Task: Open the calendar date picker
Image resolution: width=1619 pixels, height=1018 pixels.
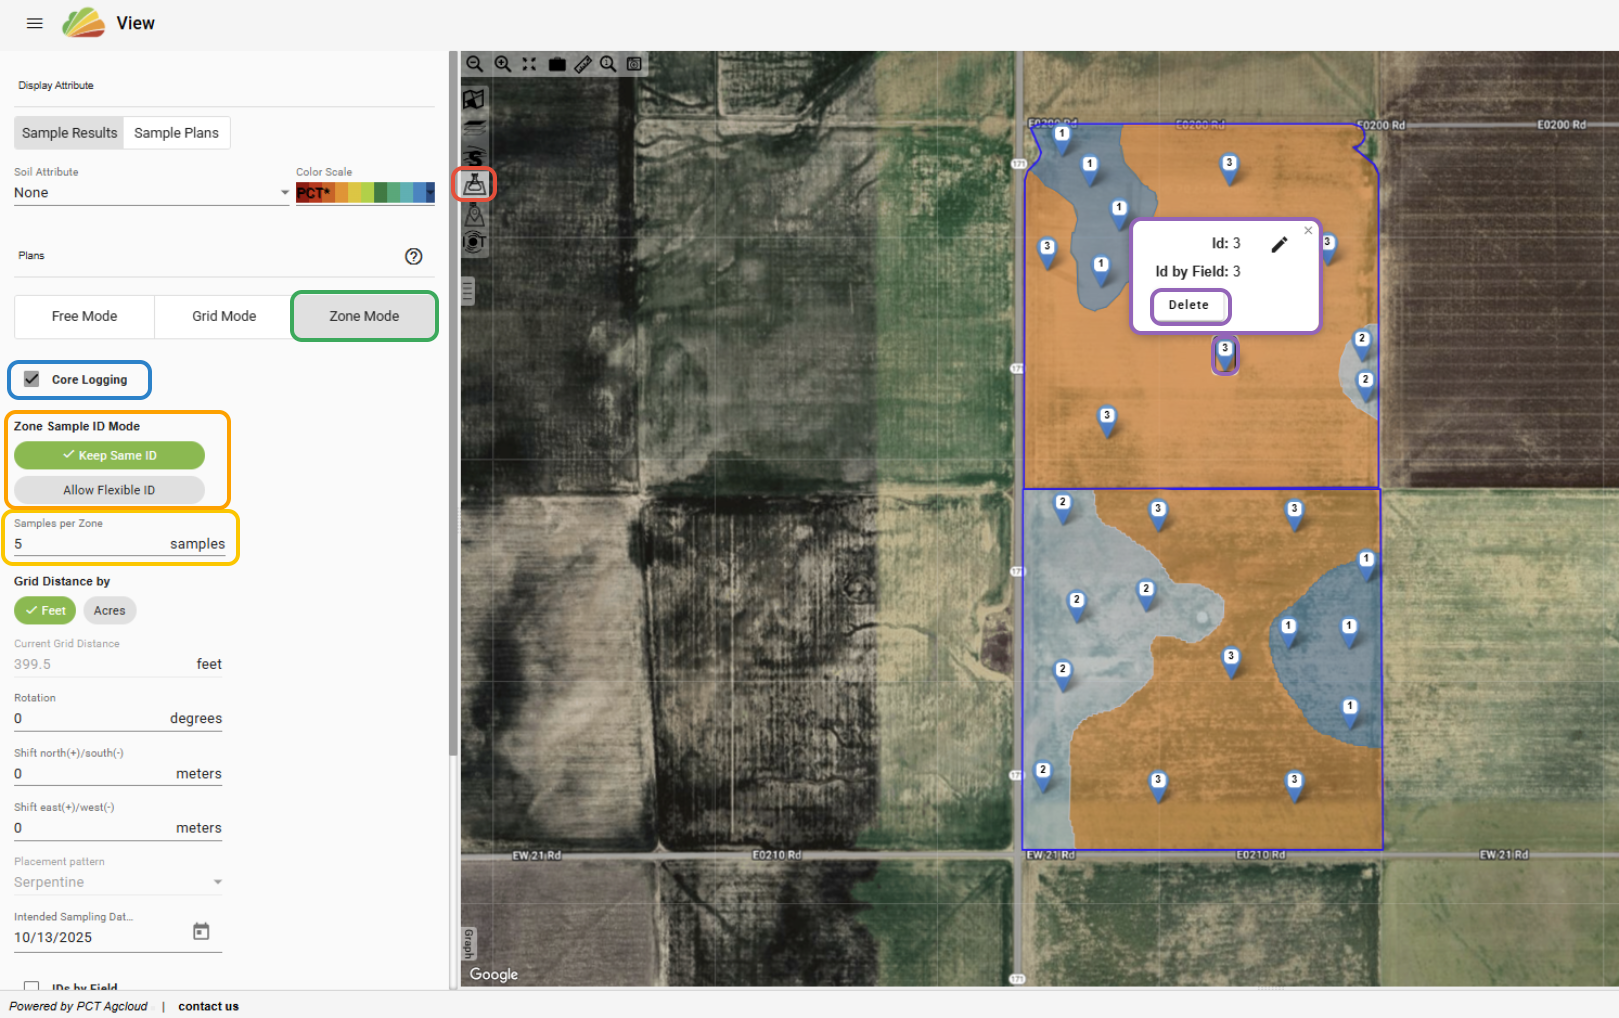Action: (201, 932)
